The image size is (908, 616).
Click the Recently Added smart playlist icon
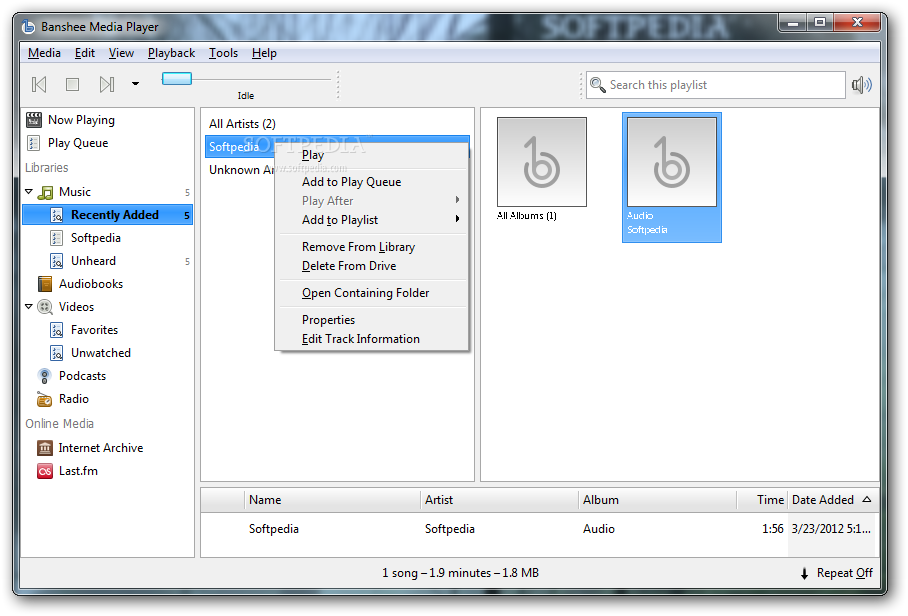pyautogui.click(x=56, y=215)
